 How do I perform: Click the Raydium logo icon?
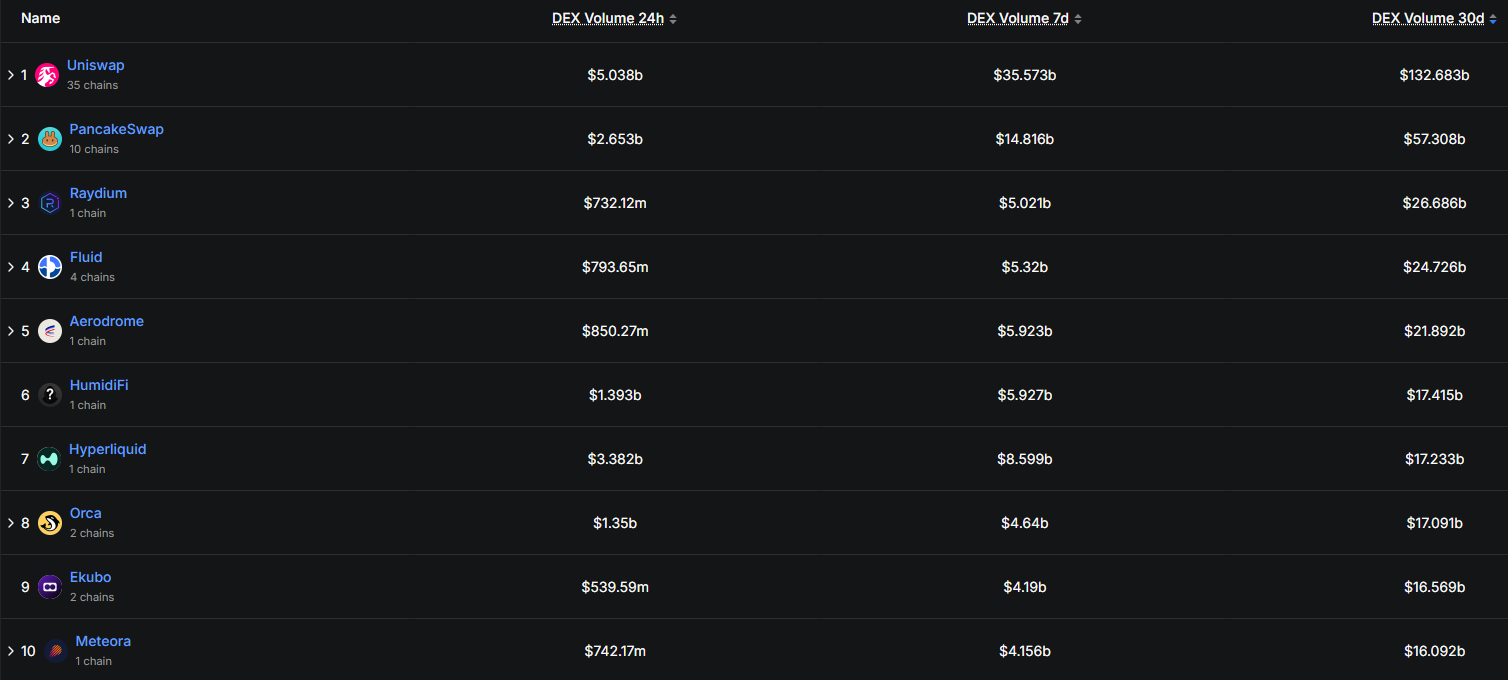point(50,203)
